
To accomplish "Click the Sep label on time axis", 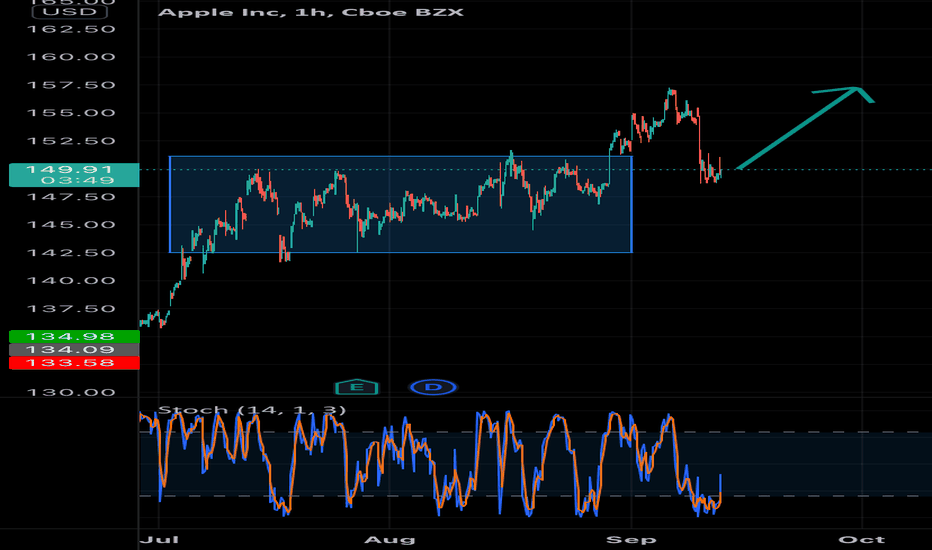I will (x=631, y=539).
